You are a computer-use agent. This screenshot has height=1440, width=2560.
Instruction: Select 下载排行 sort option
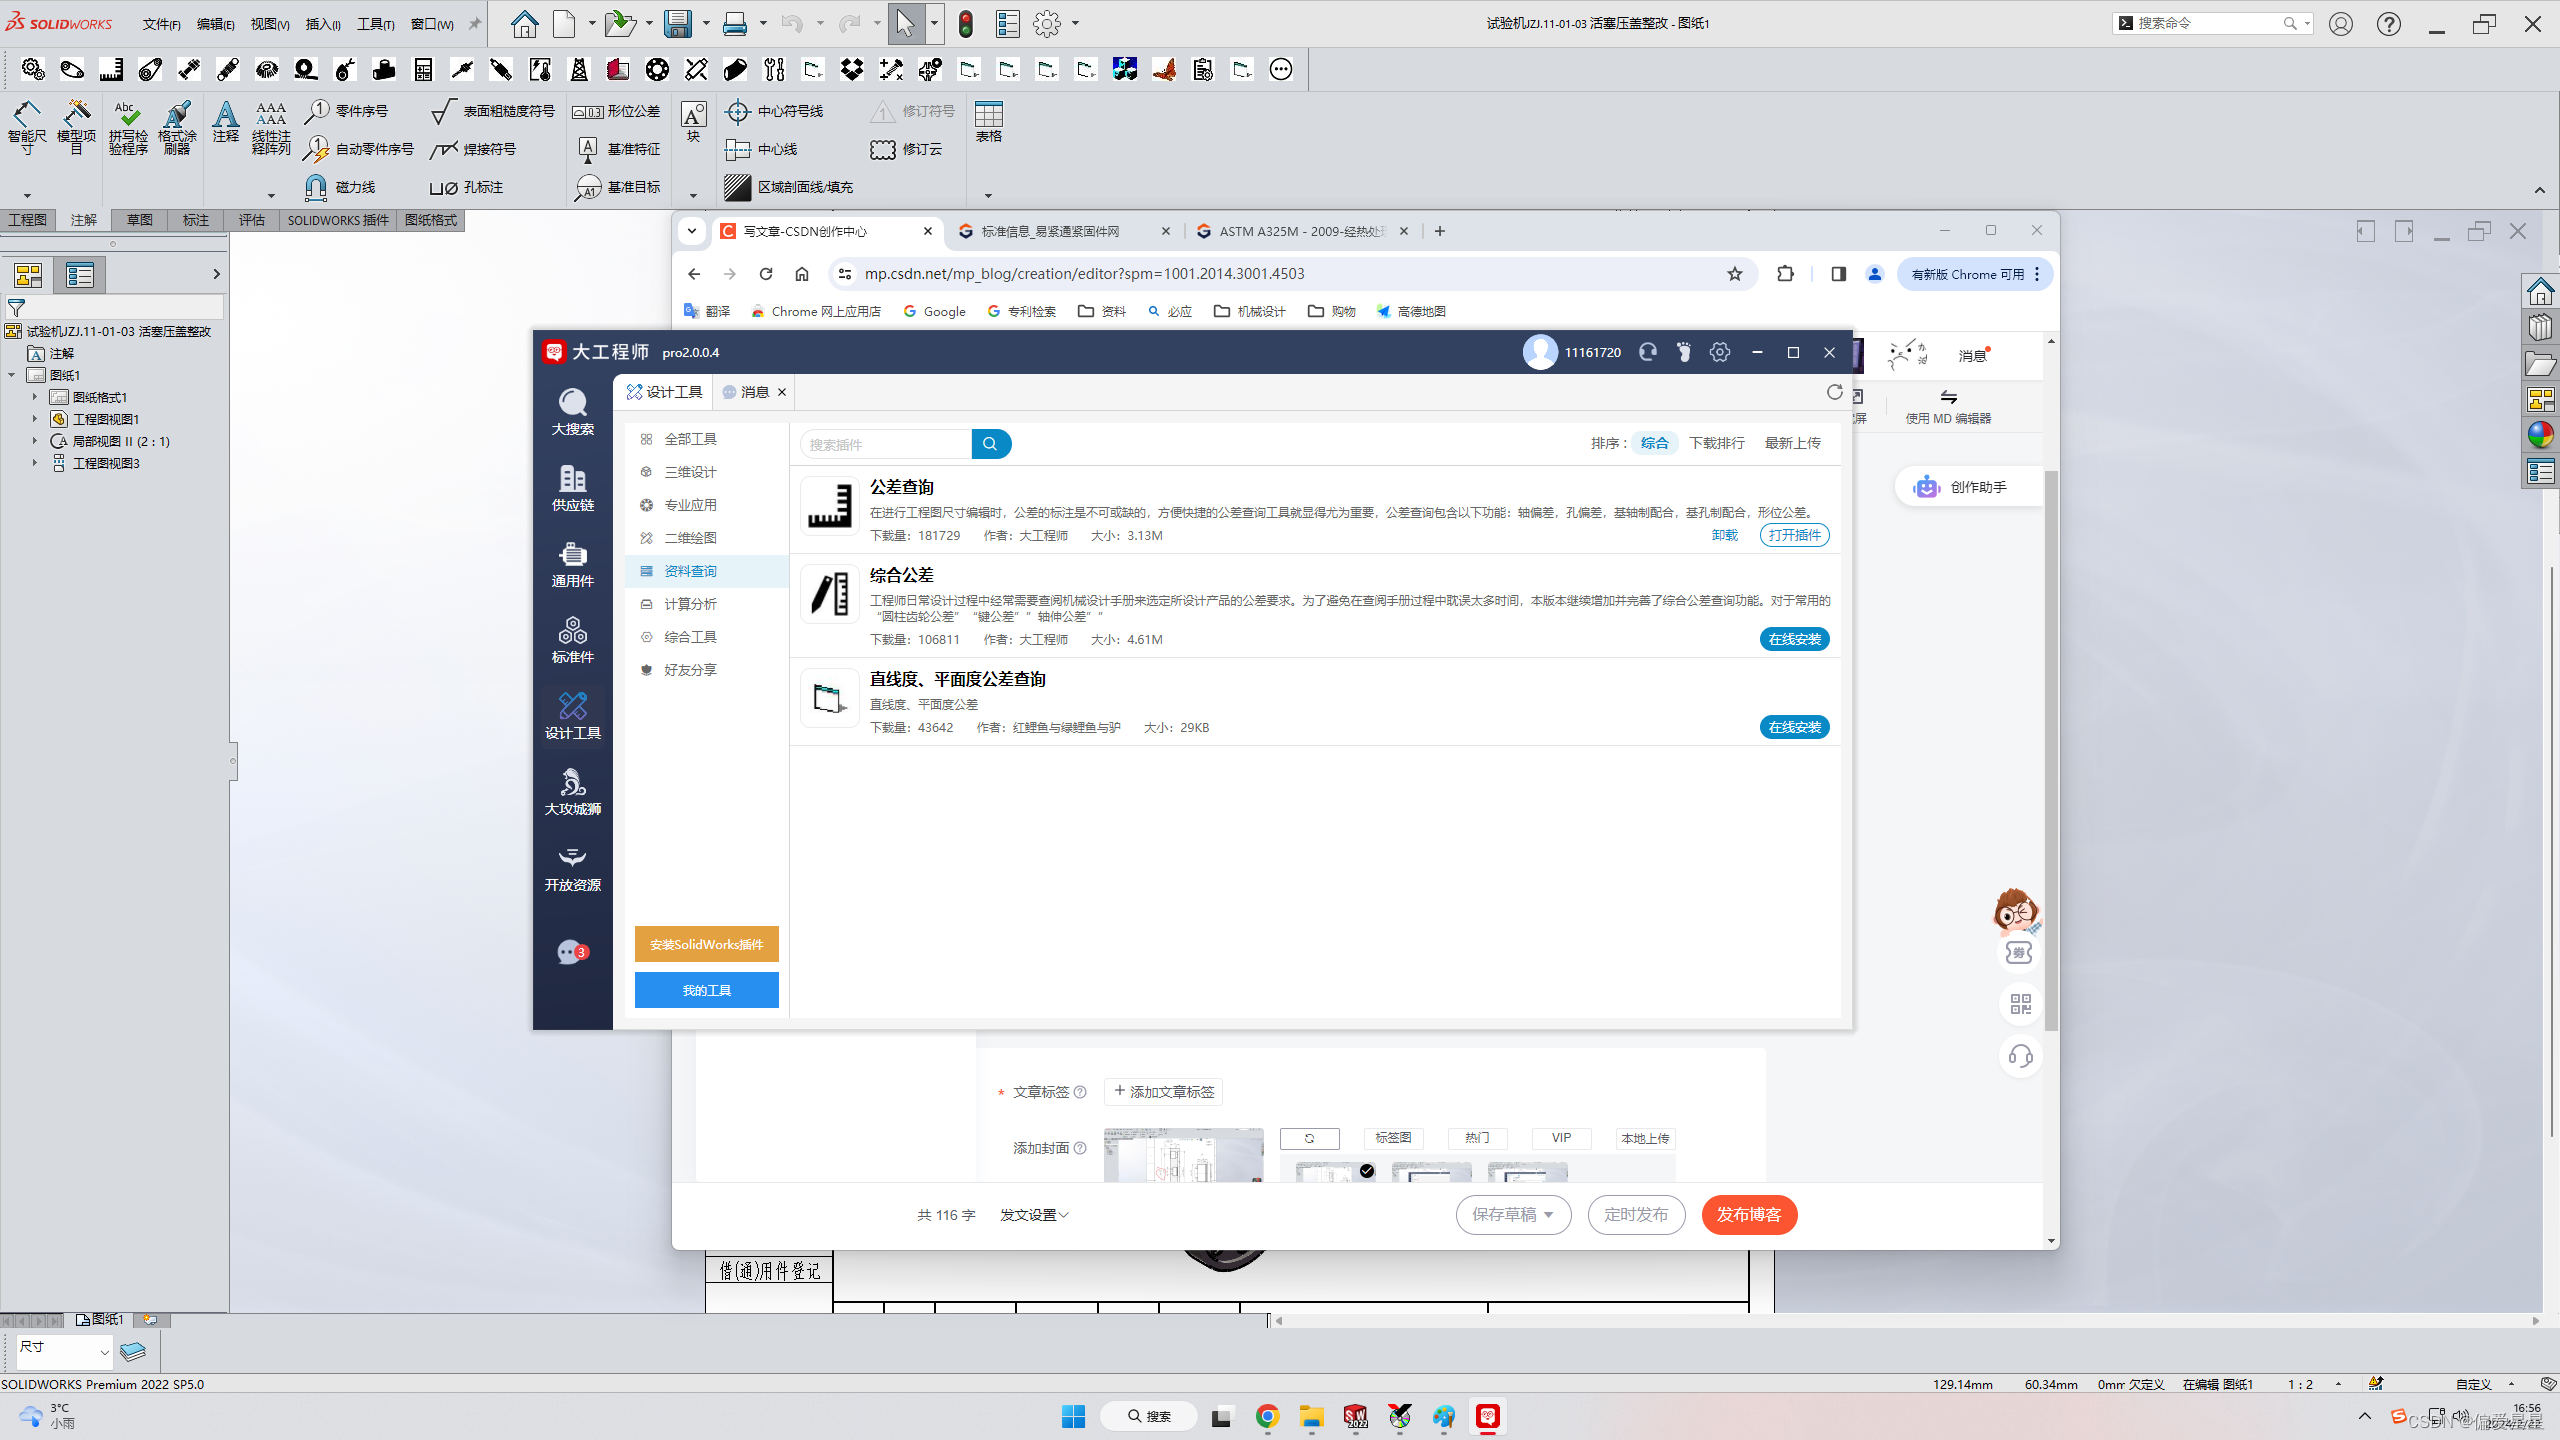click(1716, 443)
